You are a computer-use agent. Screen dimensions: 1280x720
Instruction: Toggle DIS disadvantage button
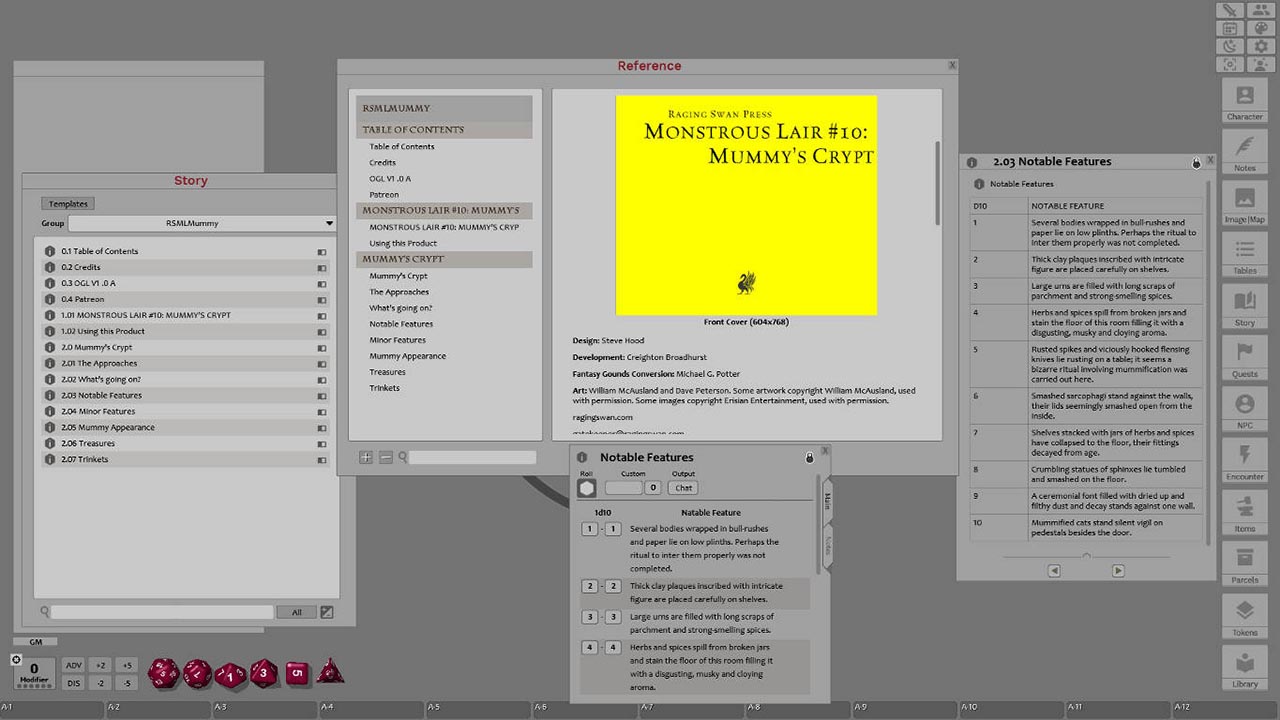pos(73,683)
